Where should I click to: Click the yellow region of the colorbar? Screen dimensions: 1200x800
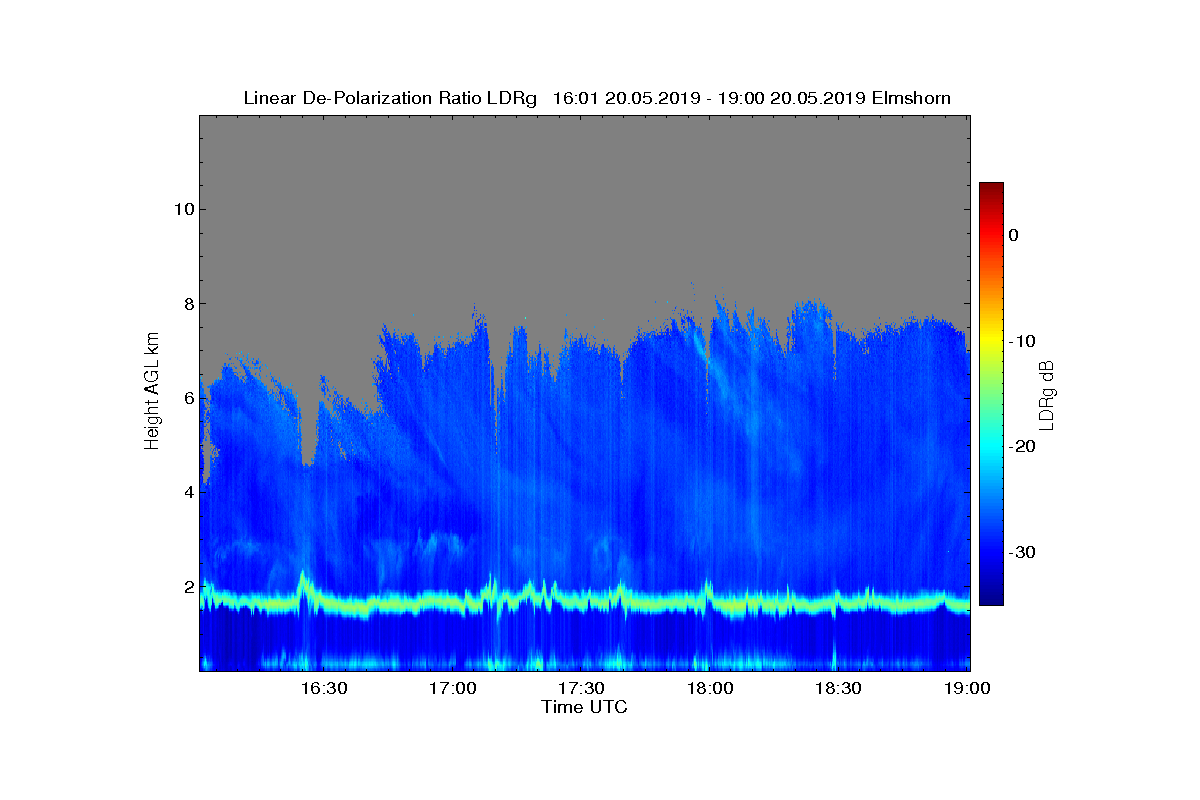(991, 338)
